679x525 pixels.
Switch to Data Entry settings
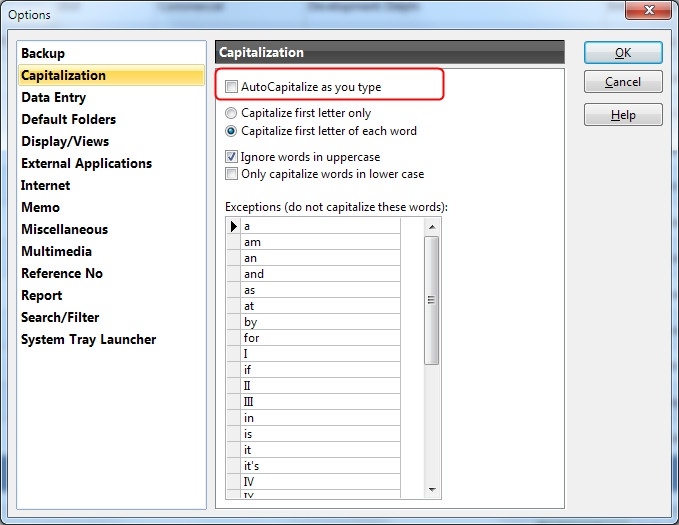(x=53, y=97)
